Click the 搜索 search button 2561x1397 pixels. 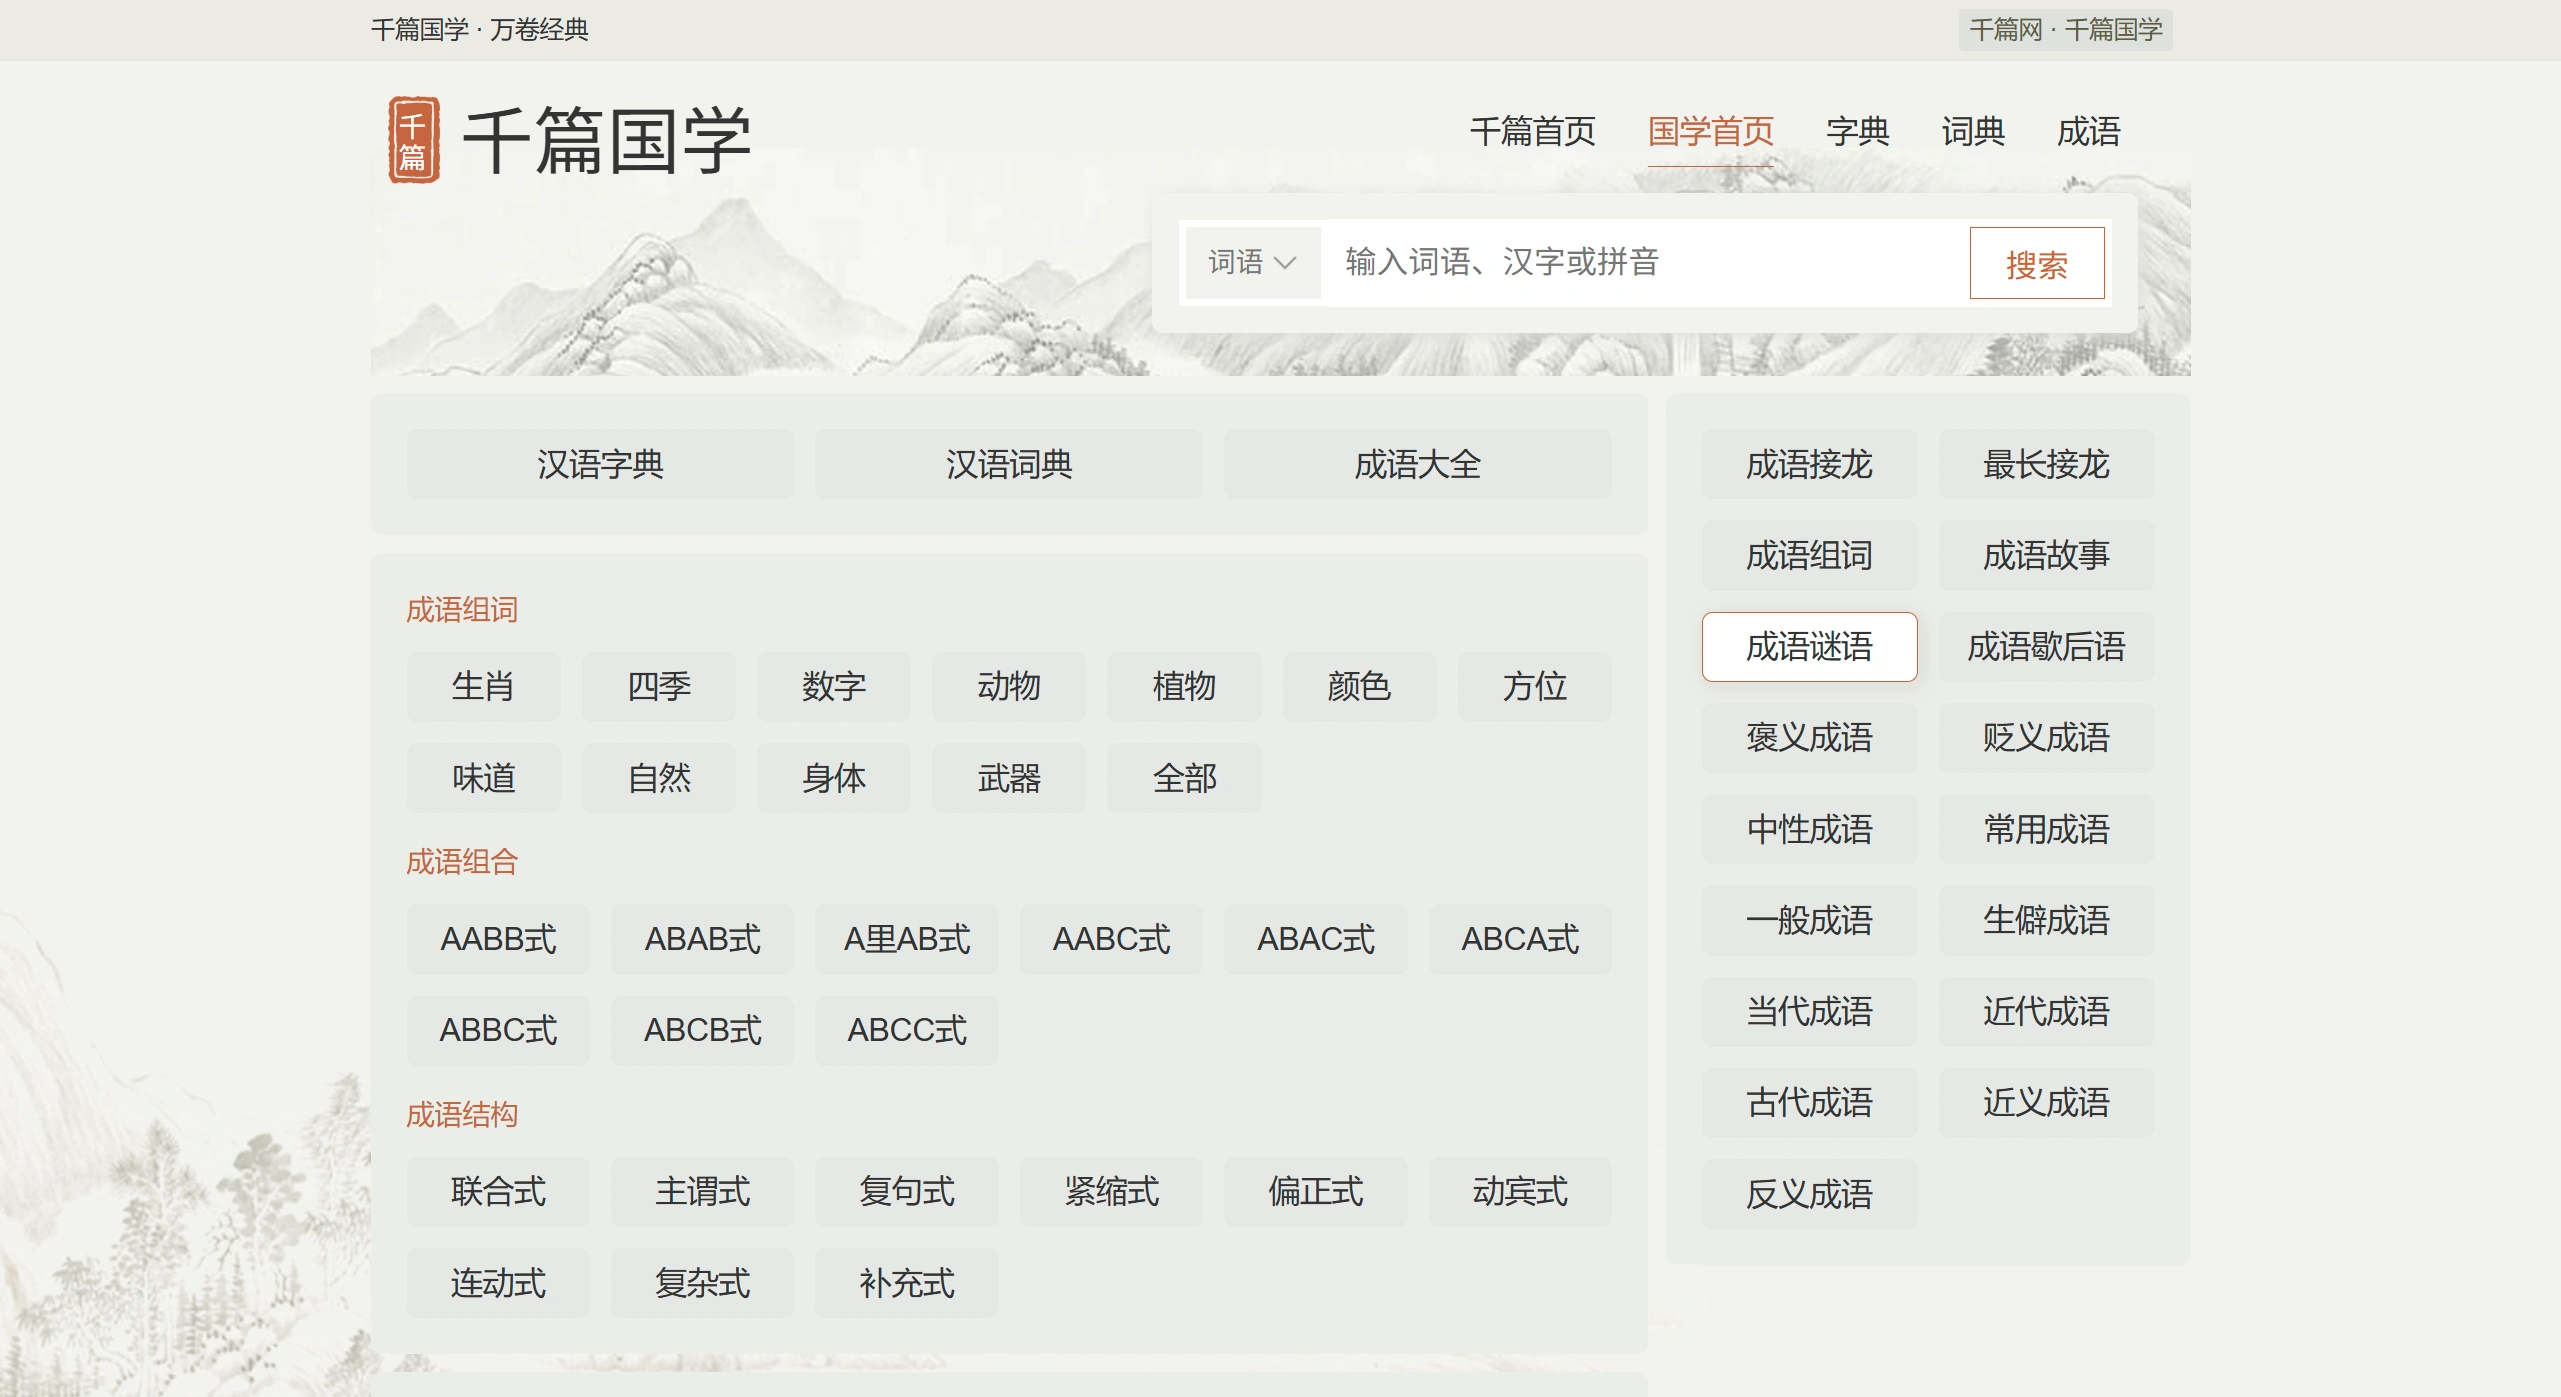[x=2037, y=262]
